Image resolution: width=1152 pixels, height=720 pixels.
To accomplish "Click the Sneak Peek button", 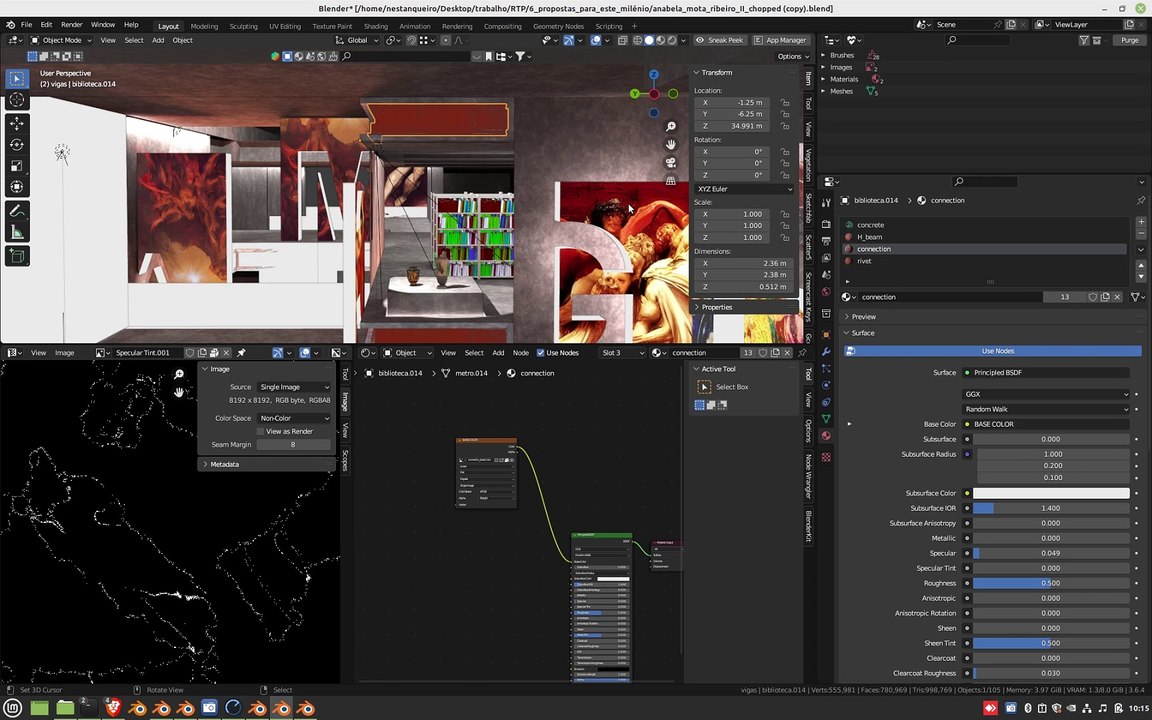I will (719, 40).
